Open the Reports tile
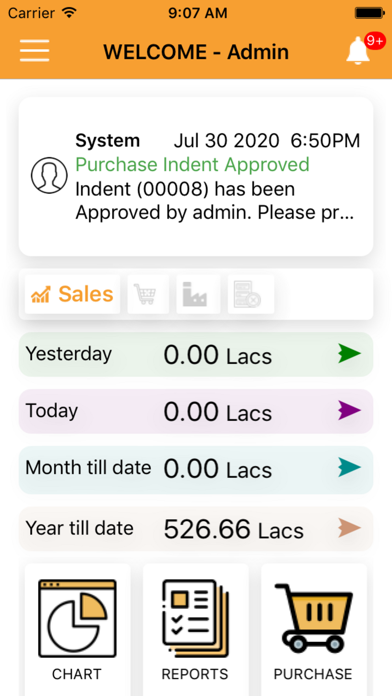Image resolution: width=392 pixels, height=696 pixels. coord(195,629)
